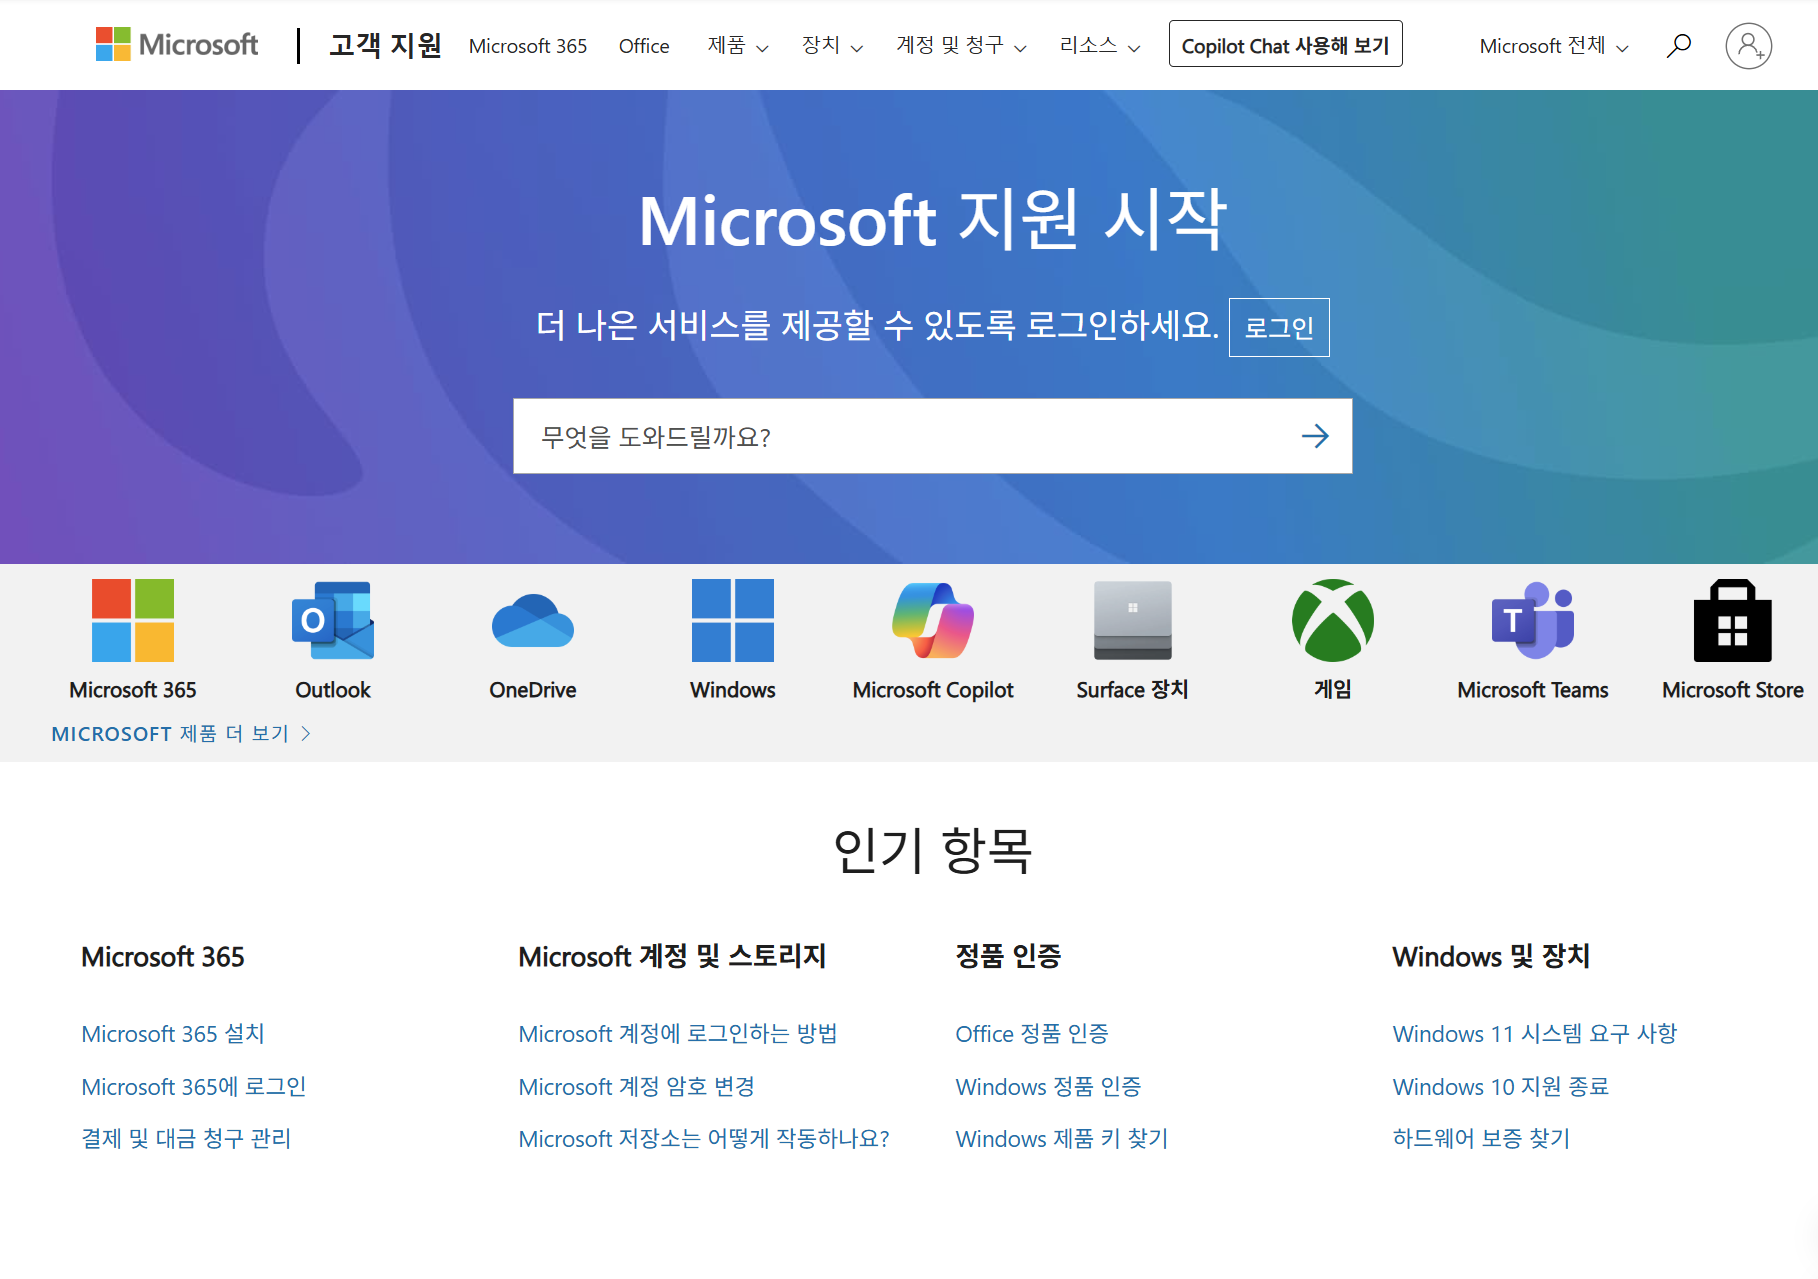Open Microsoft 계정 암호 변경 link
Screen dimensions: 1818x1279
click(x=637, y=1087)
